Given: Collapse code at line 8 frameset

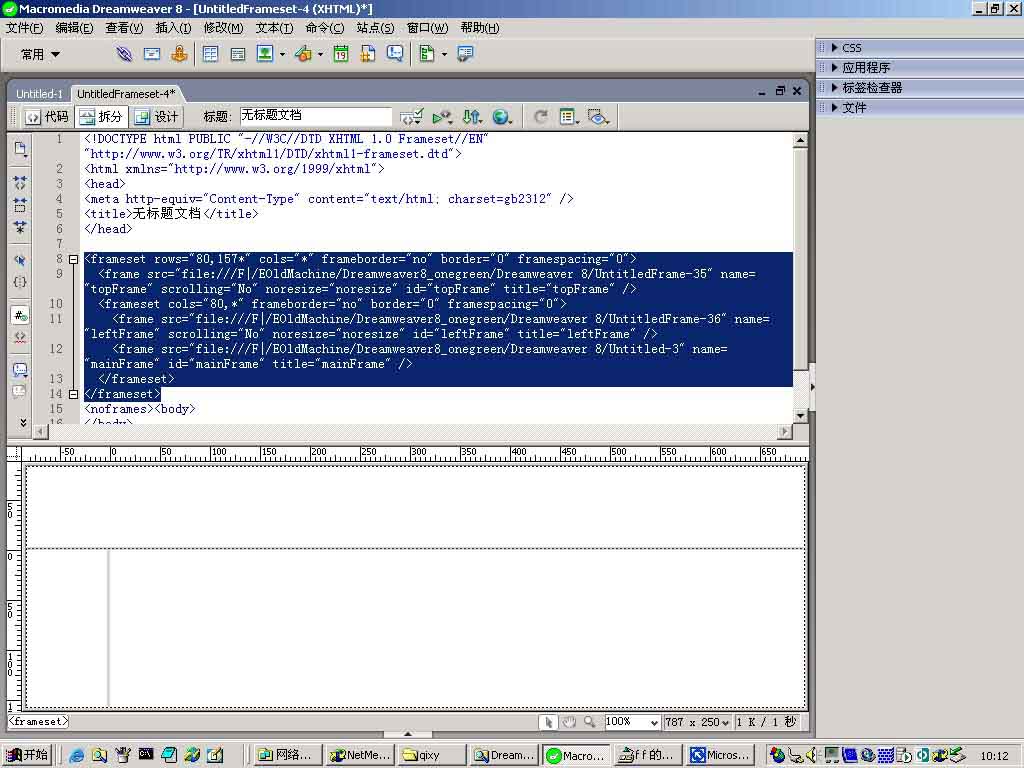Looking at the screenshot, I should [73, 259].
